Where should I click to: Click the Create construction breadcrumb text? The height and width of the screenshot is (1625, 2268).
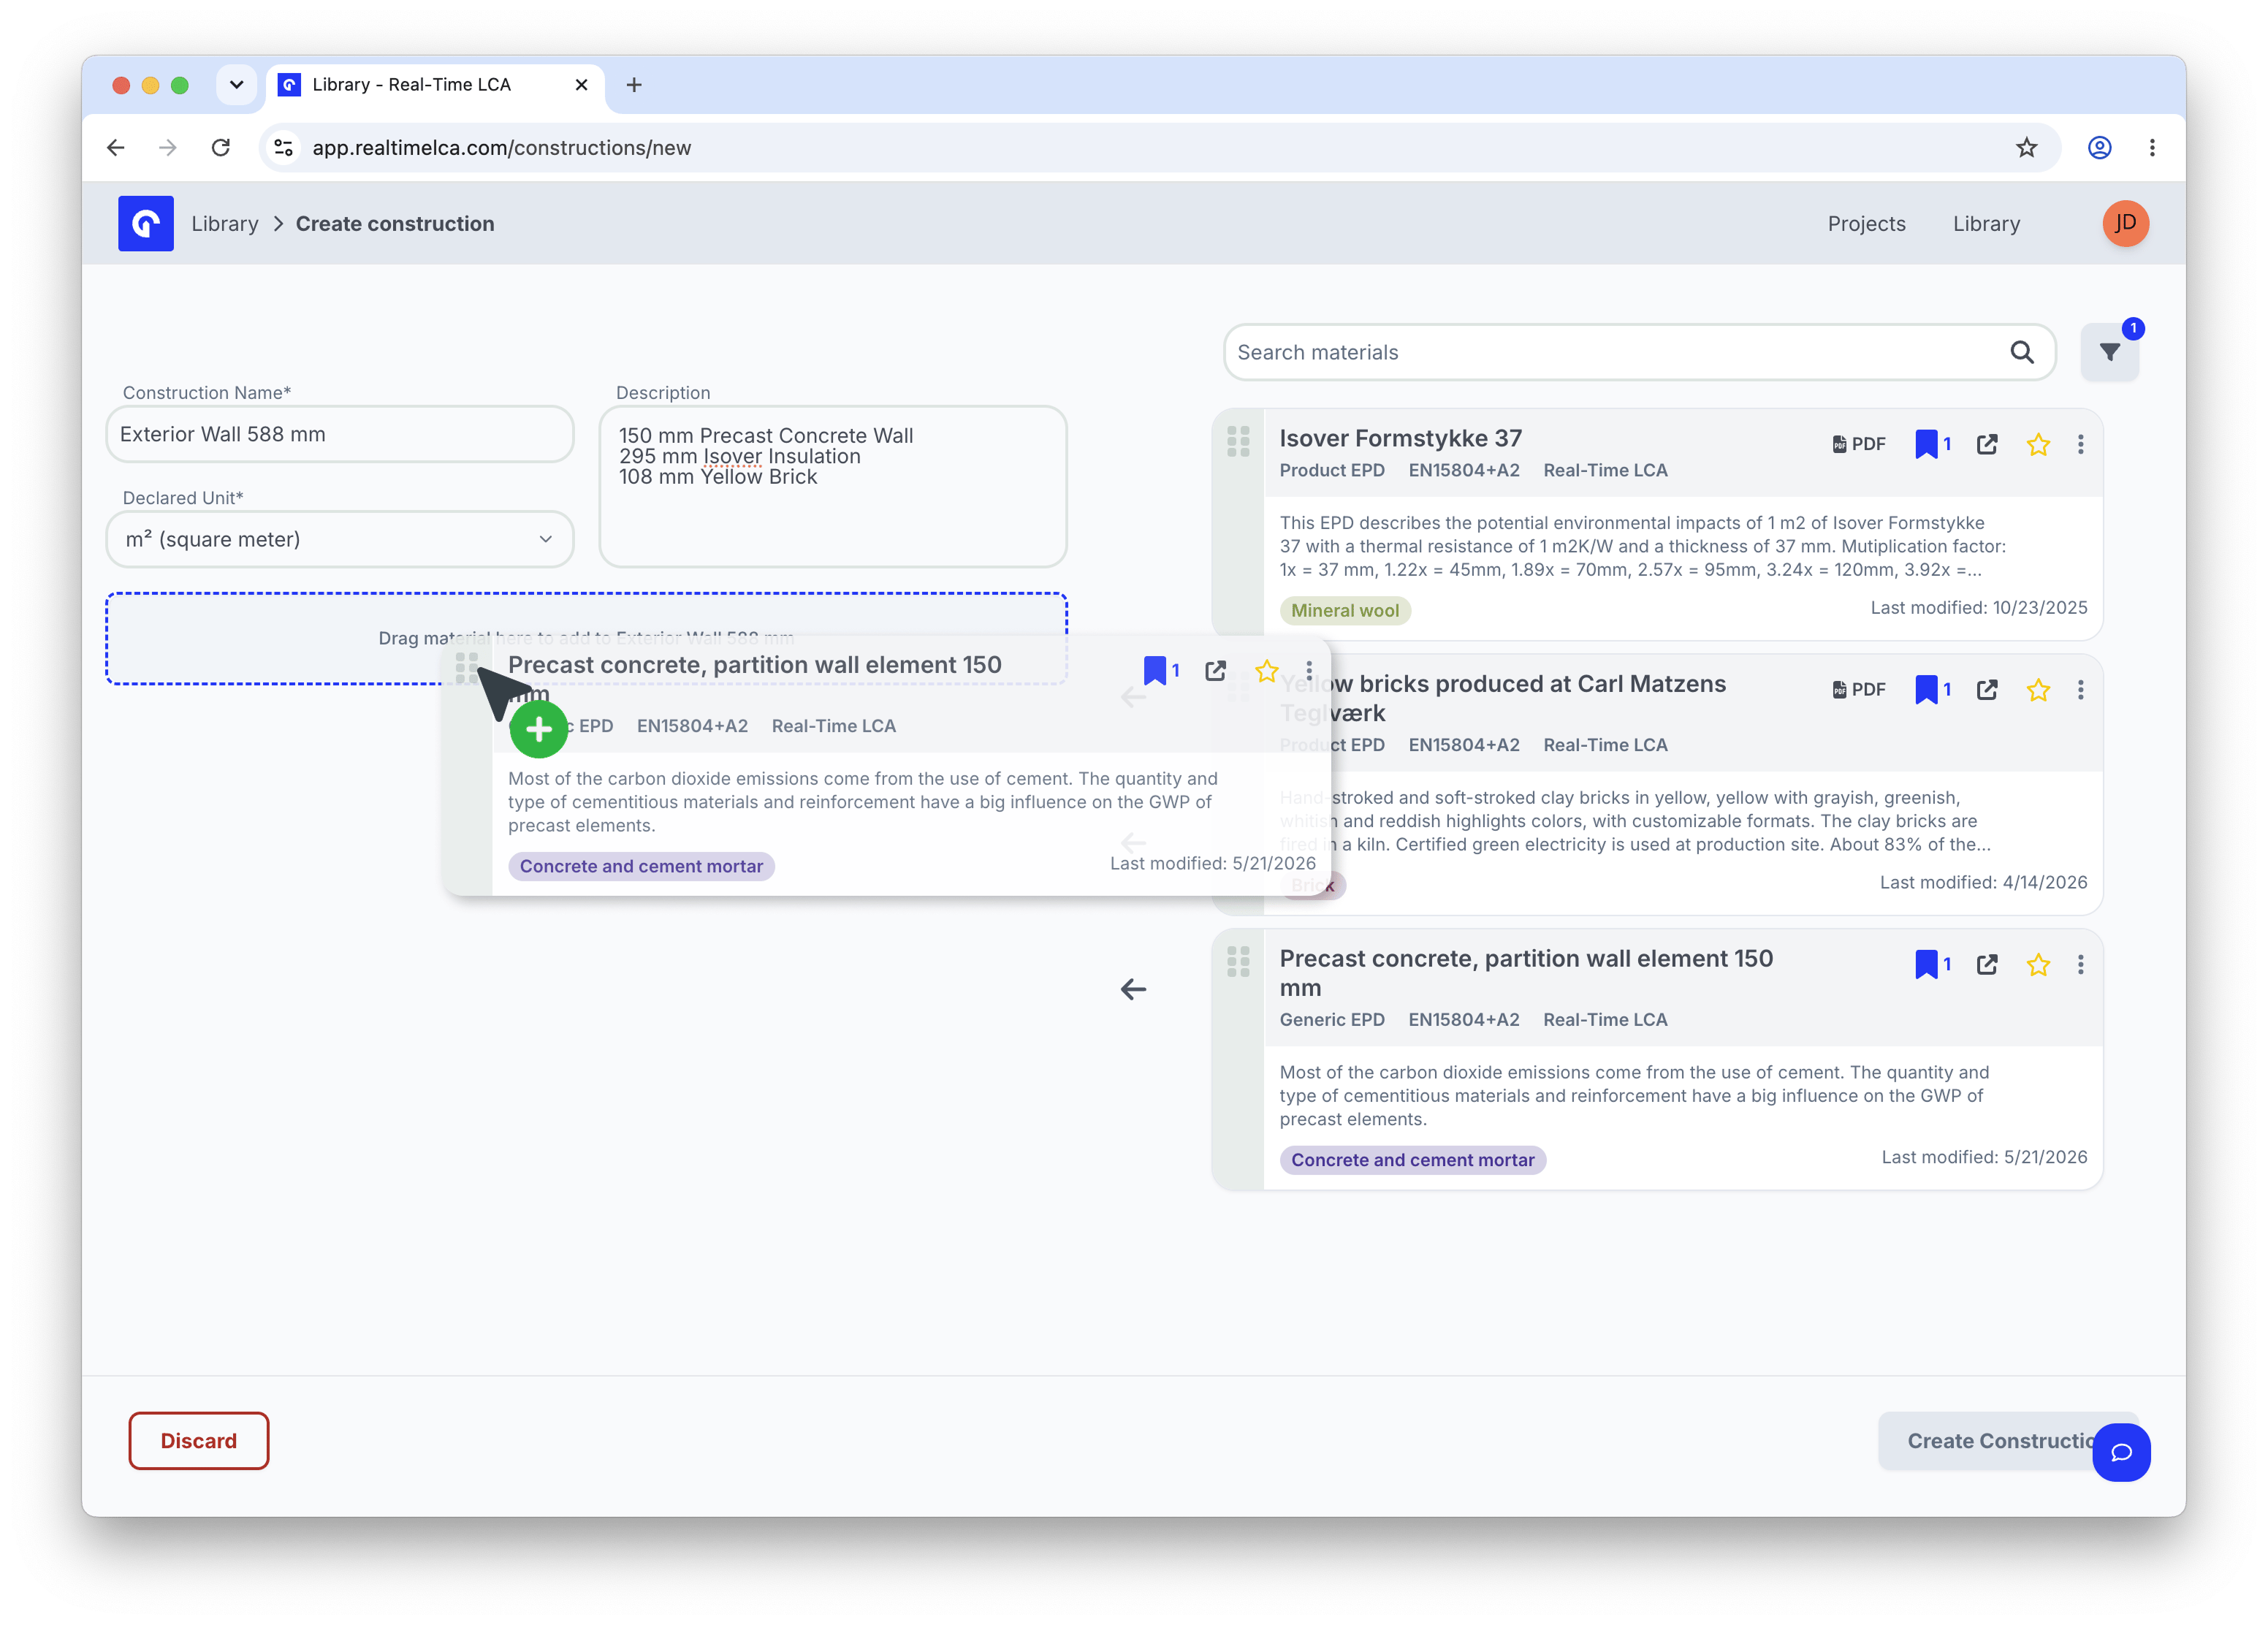[x=395, y=224]
